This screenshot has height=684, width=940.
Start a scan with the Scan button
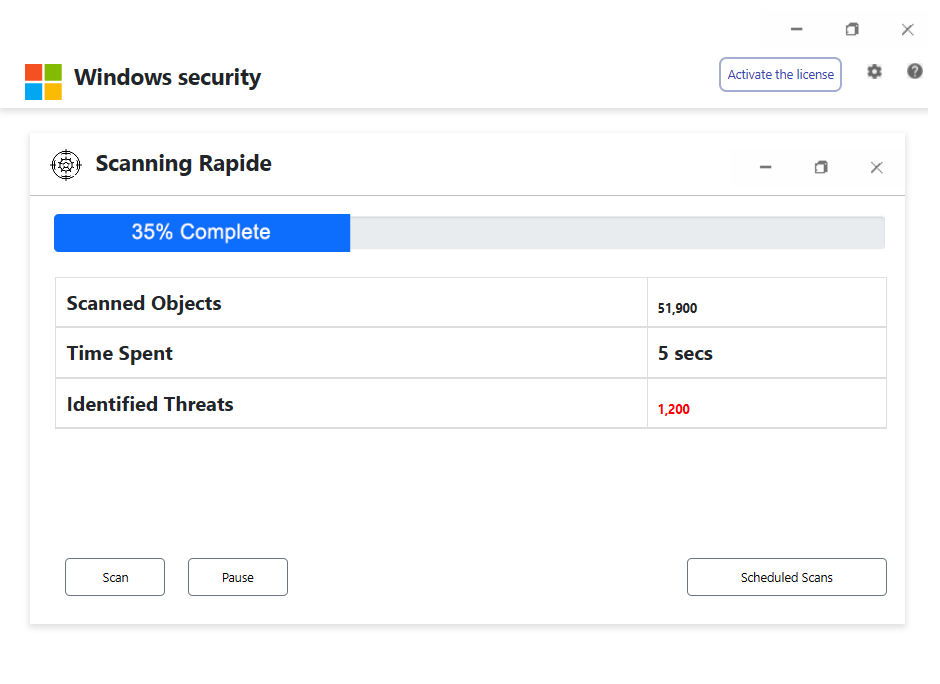[x=115, y=577]
